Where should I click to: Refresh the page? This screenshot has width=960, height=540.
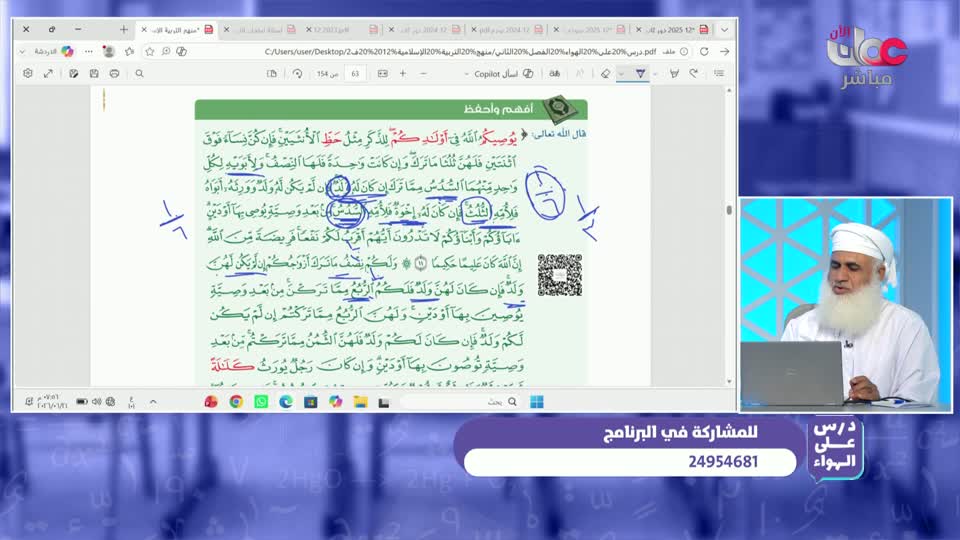[x=704, y=51]
